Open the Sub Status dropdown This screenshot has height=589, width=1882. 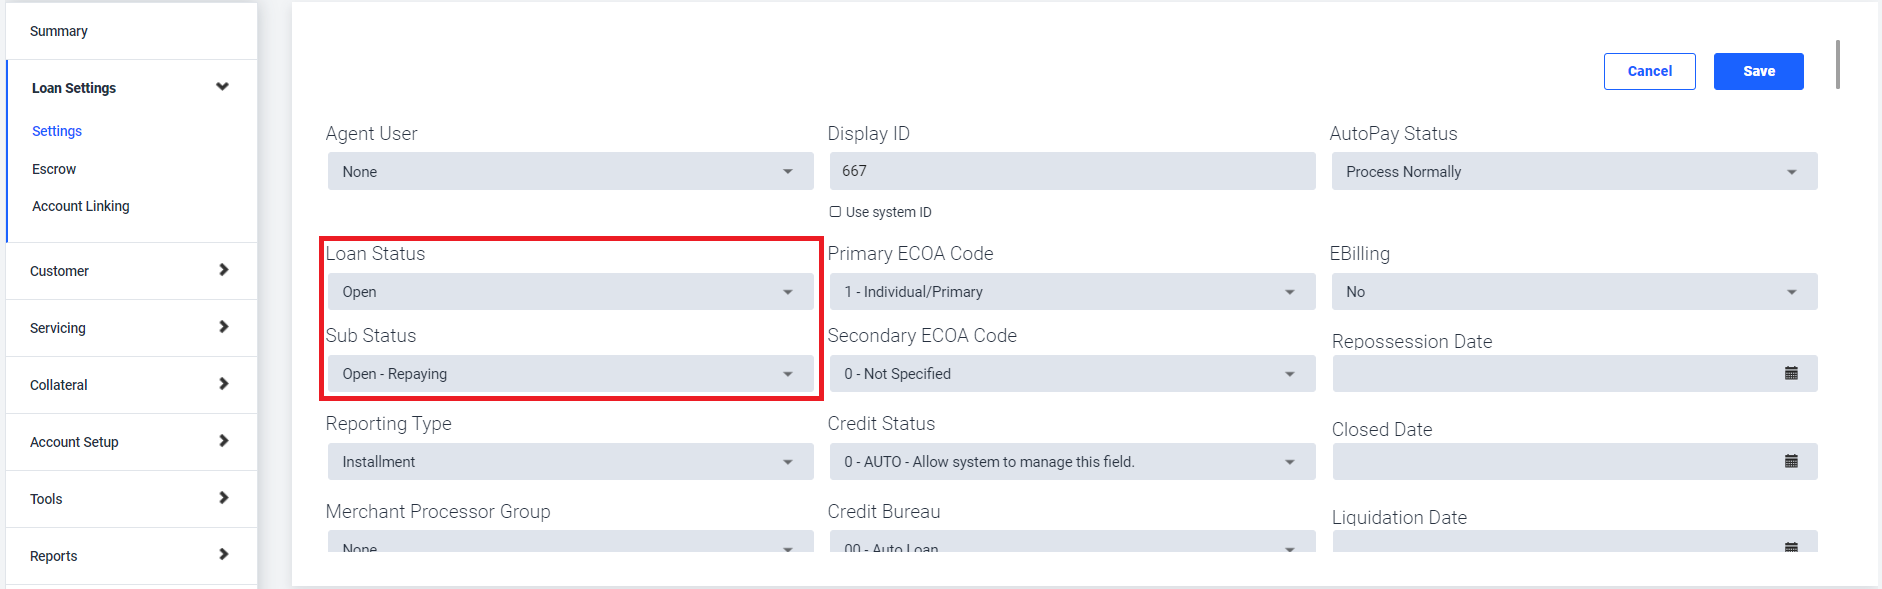tap(570, 374)
